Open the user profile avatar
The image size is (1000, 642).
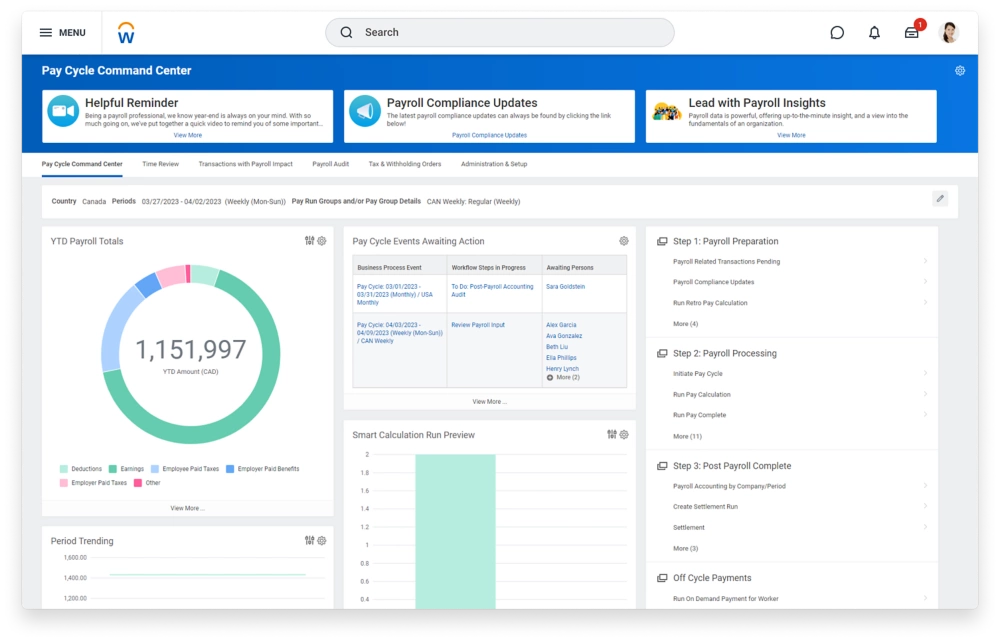(x=950, y=33)
